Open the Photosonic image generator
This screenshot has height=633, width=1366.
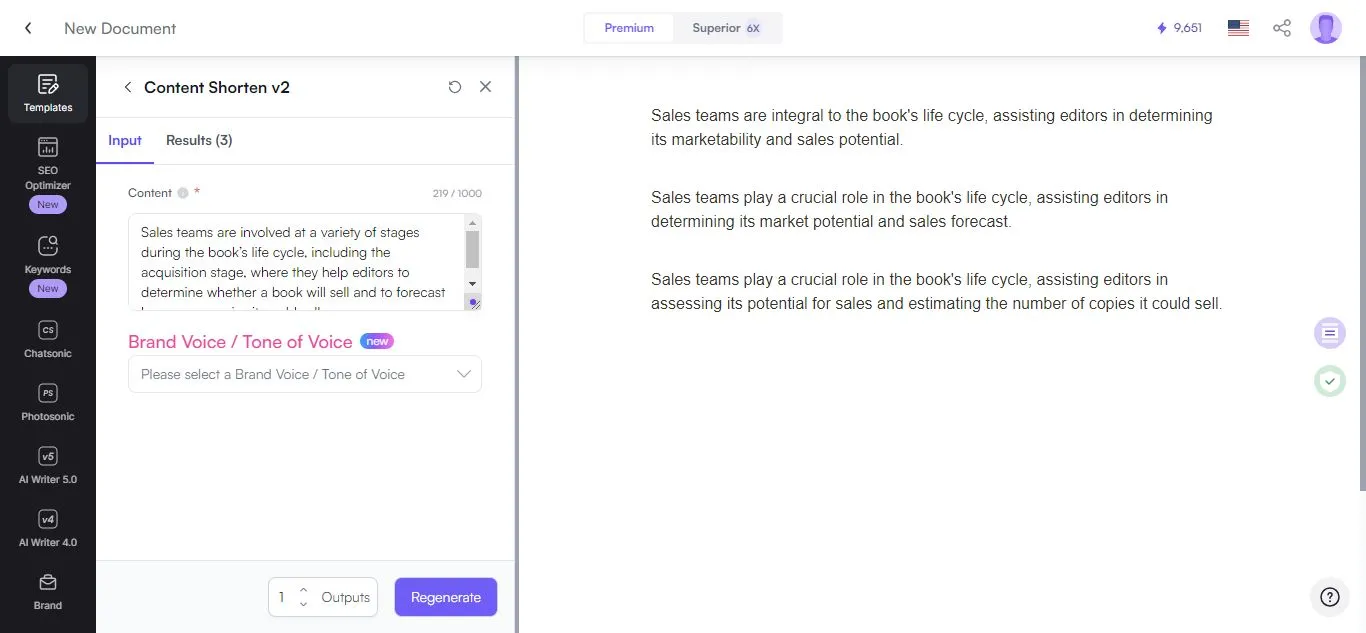click(47, 402)
